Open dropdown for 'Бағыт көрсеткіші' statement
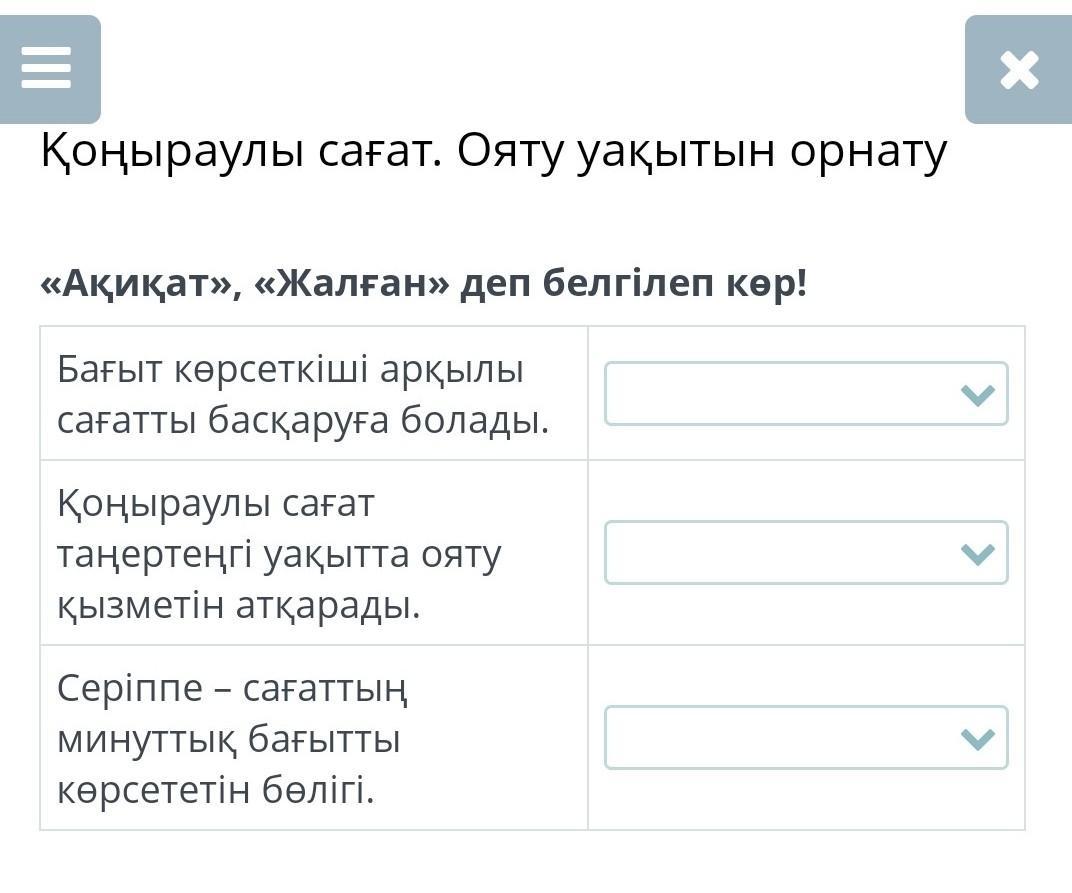Image resolution: width=1072 pixels, height=893 pixels. pyautogui.click(x=805, y=394)
